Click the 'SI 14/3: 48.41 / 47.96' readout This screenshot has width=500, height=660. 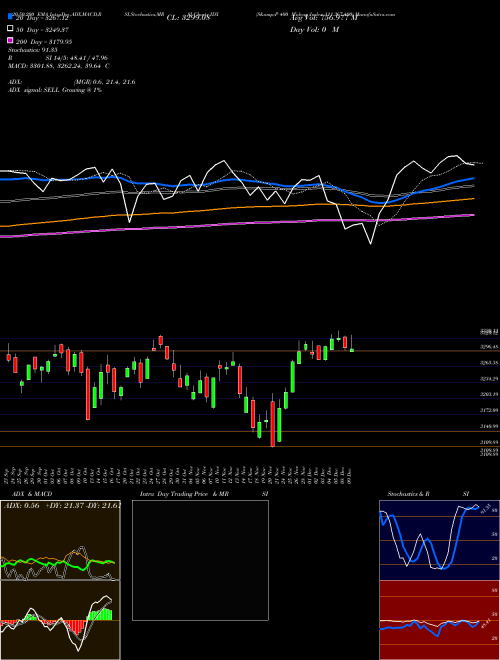(x=77, y=58)
